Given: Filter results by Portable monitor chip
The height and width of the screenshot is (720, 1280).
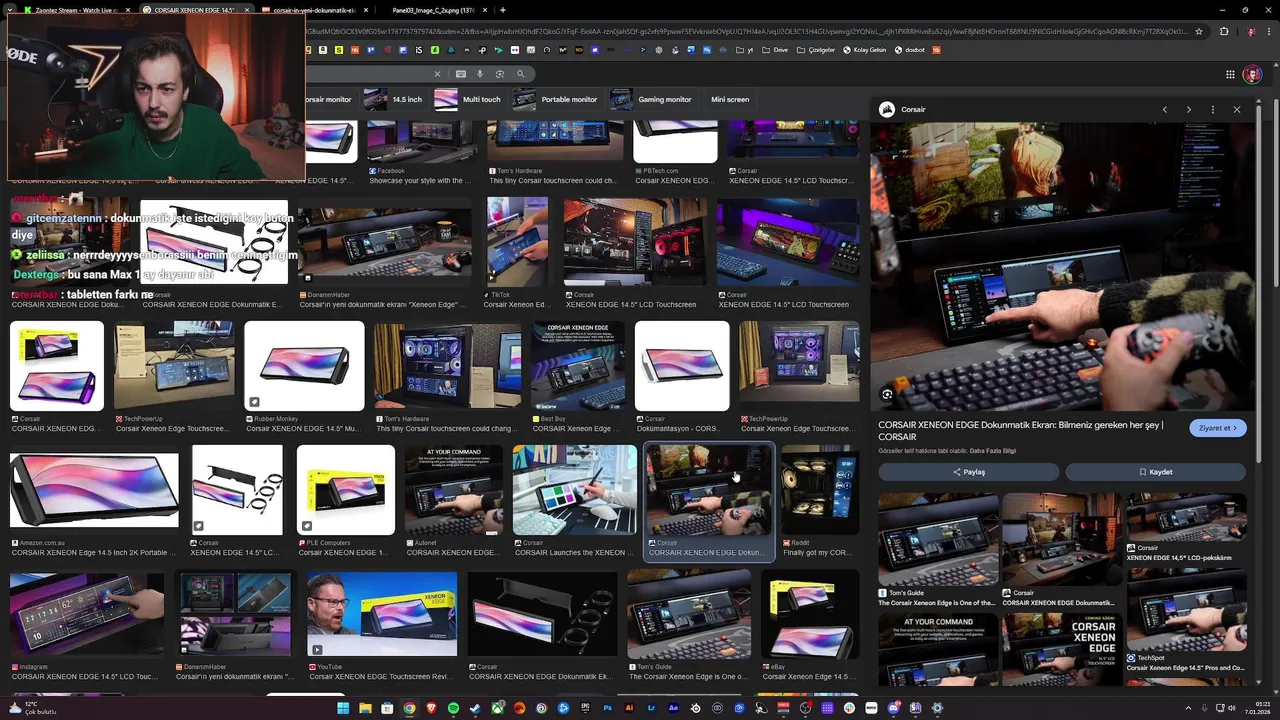Looking at the screenshot, I should pos(555,99).
